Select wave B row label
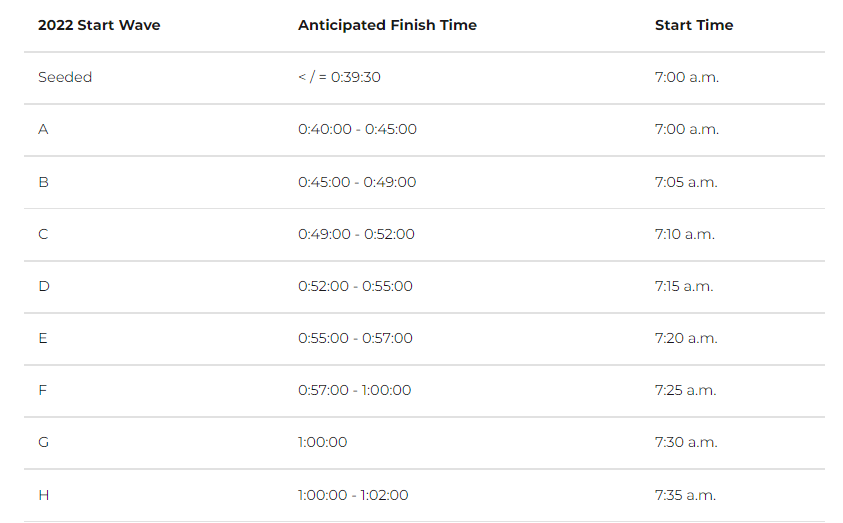The height and width of the screenshot is (523, 843). pos(44,182)
